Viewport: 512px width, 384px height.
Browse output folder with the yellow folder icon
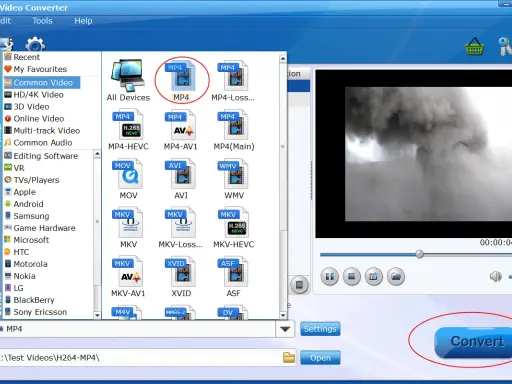(x=289, y=357)
